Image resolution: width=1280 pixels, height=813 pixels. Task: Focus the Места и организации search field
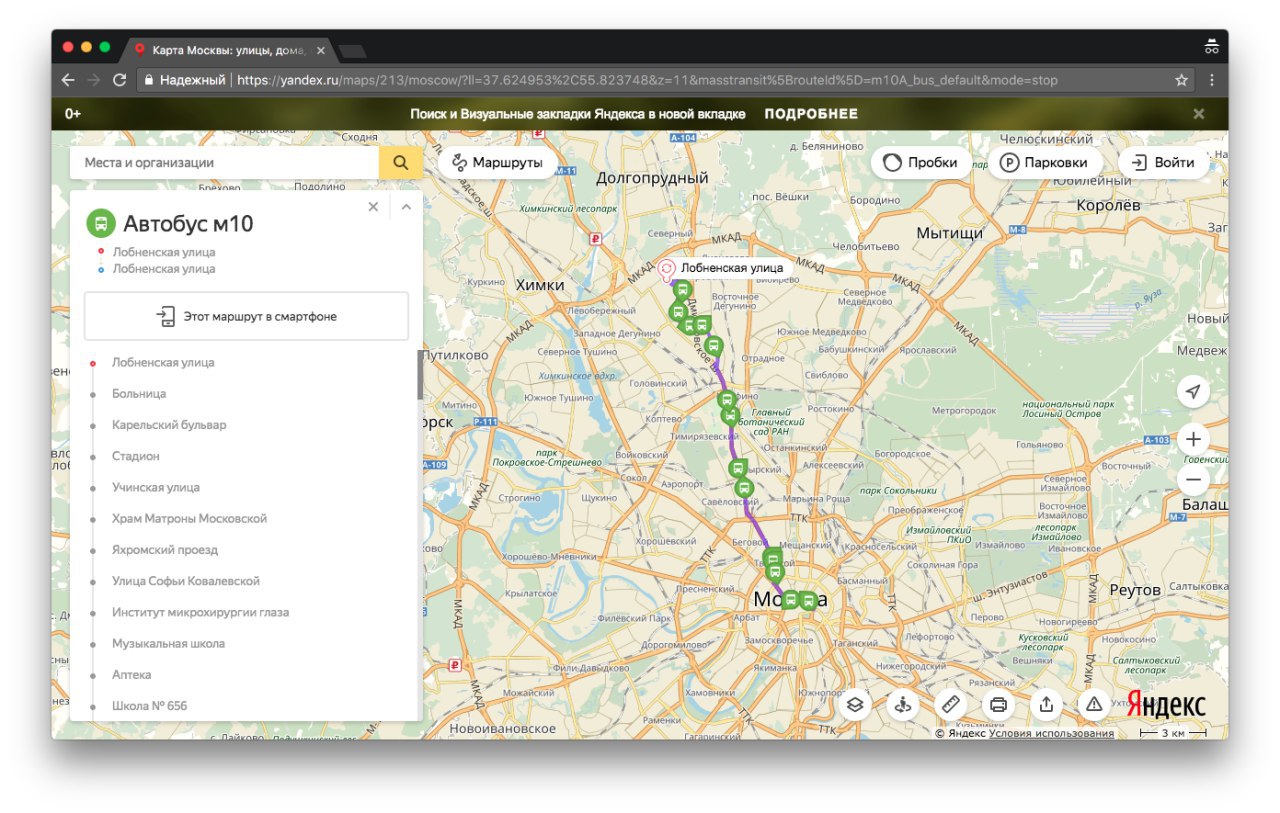coord(225,162)
